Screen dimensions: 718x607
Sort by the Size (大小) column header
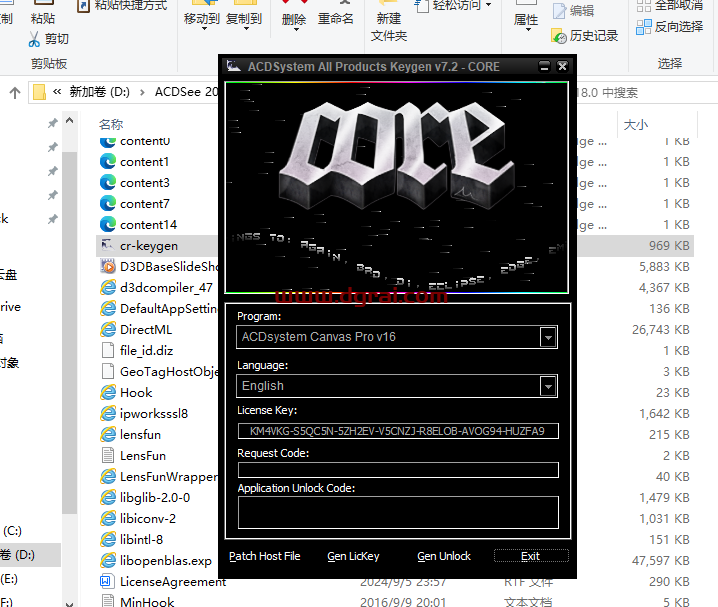pyautogui.click(x=635, y=124)
